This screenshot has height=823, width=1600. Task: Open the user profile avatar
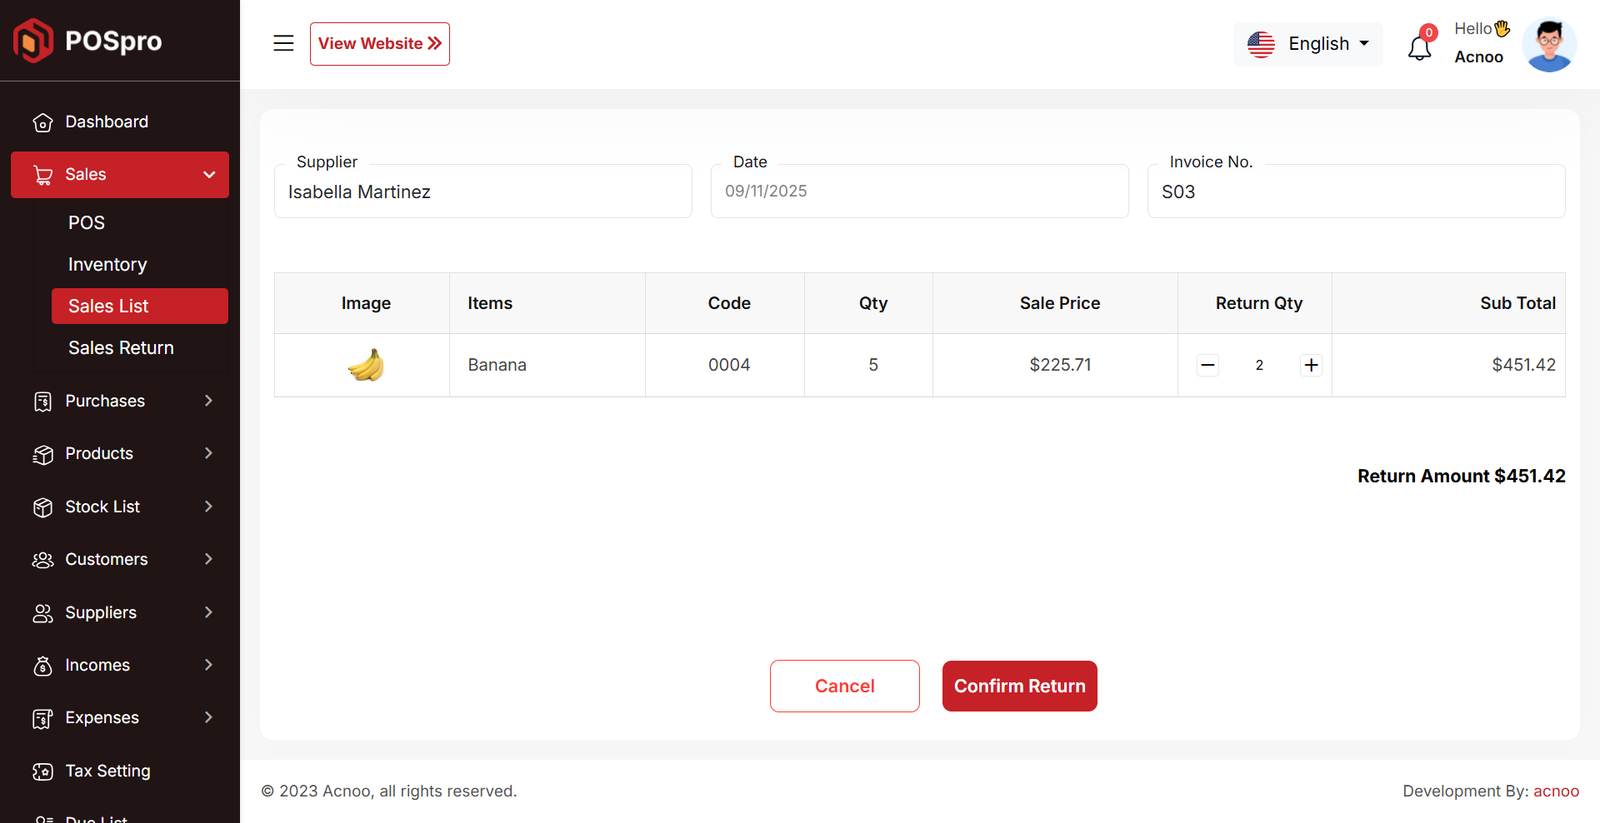click(1548, 45)
